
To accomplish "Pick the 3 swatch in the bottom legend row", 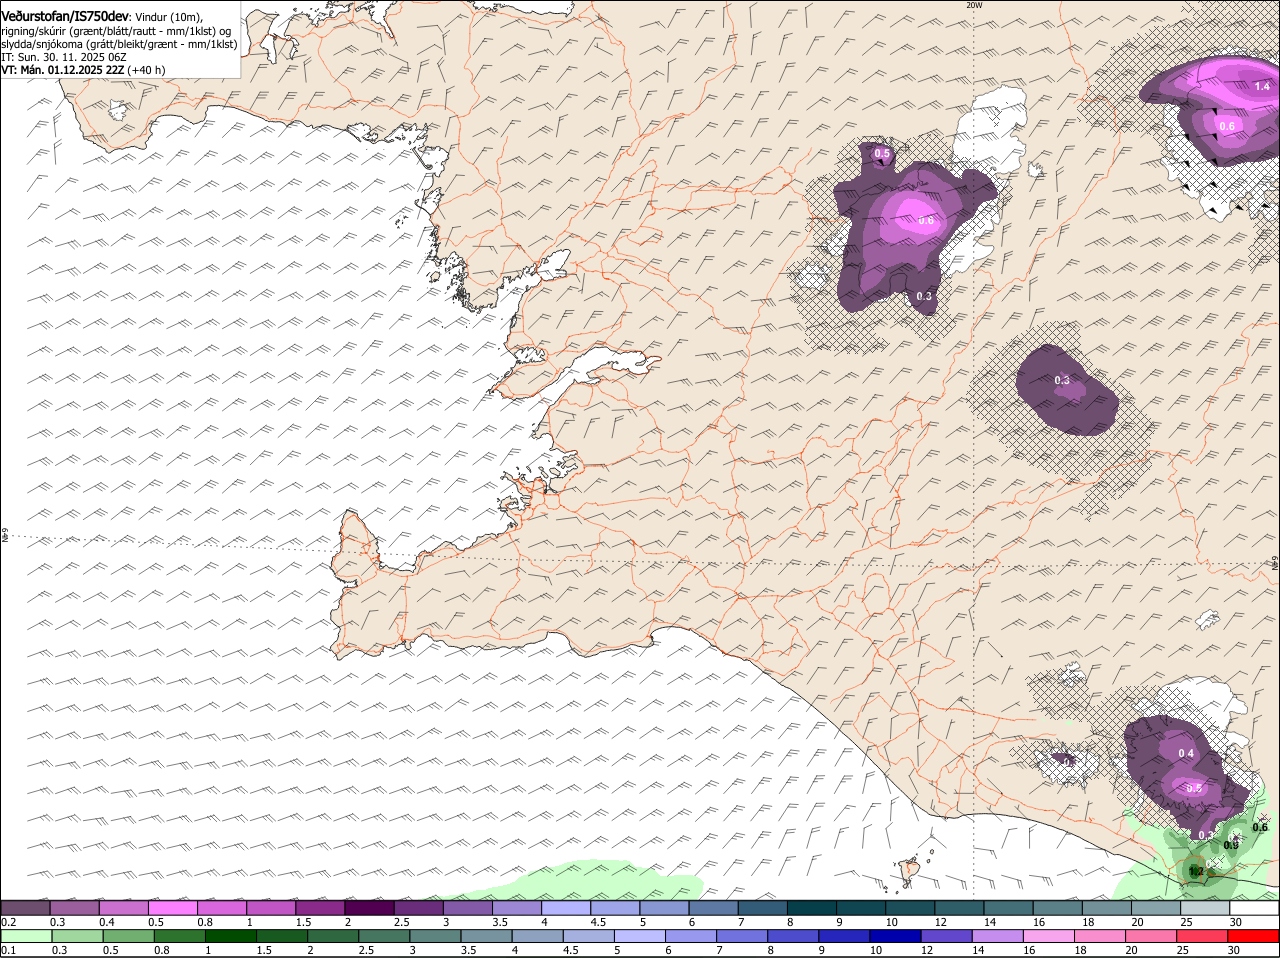I will 433,937.
